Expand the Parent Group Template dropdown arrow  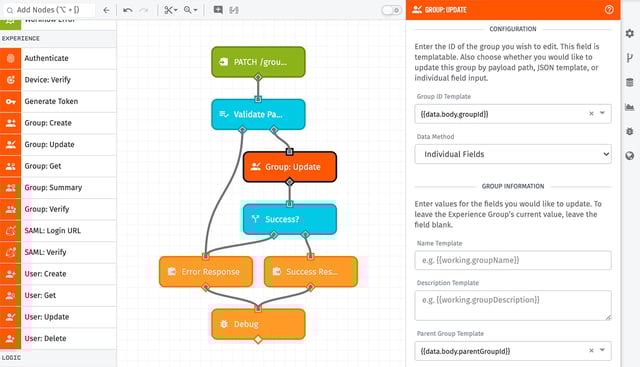[x=602, y=350]
